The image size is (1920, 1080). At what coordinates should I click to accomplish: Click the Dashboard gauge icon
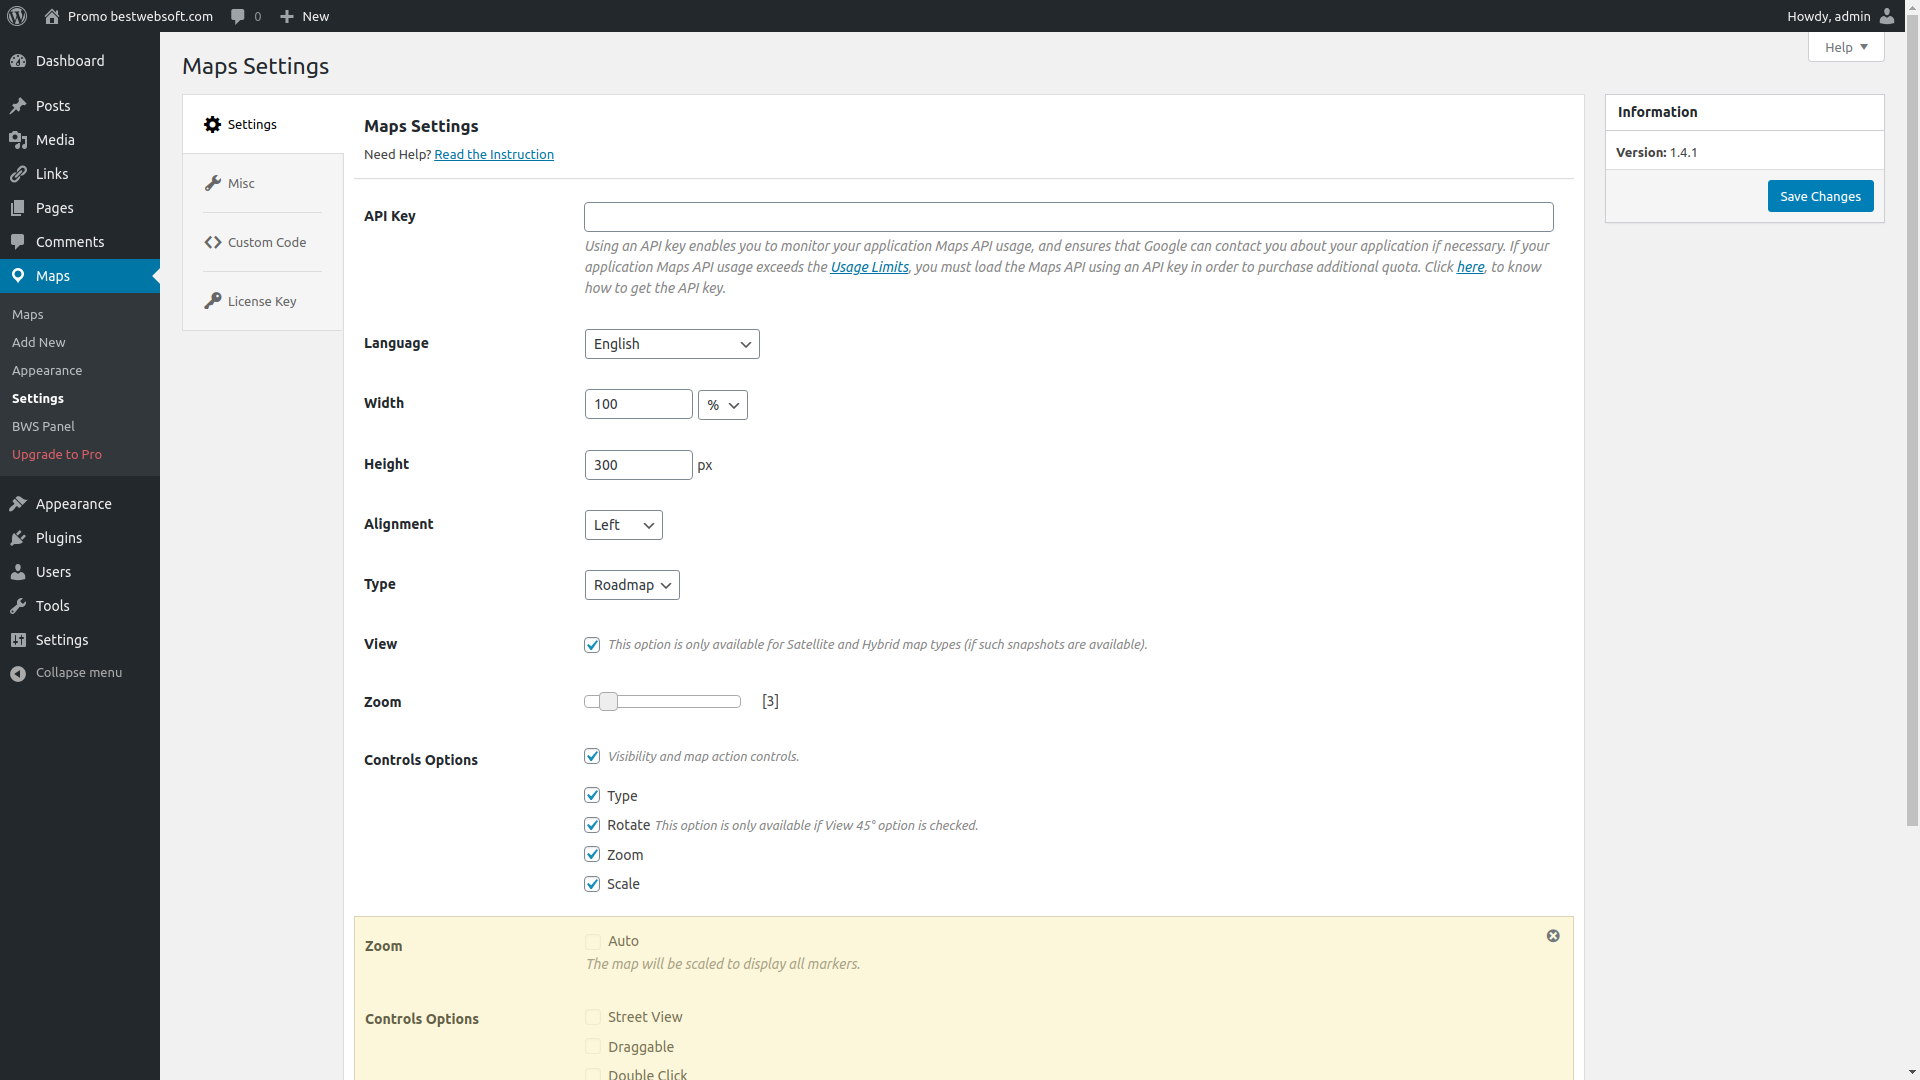point(18,61)
